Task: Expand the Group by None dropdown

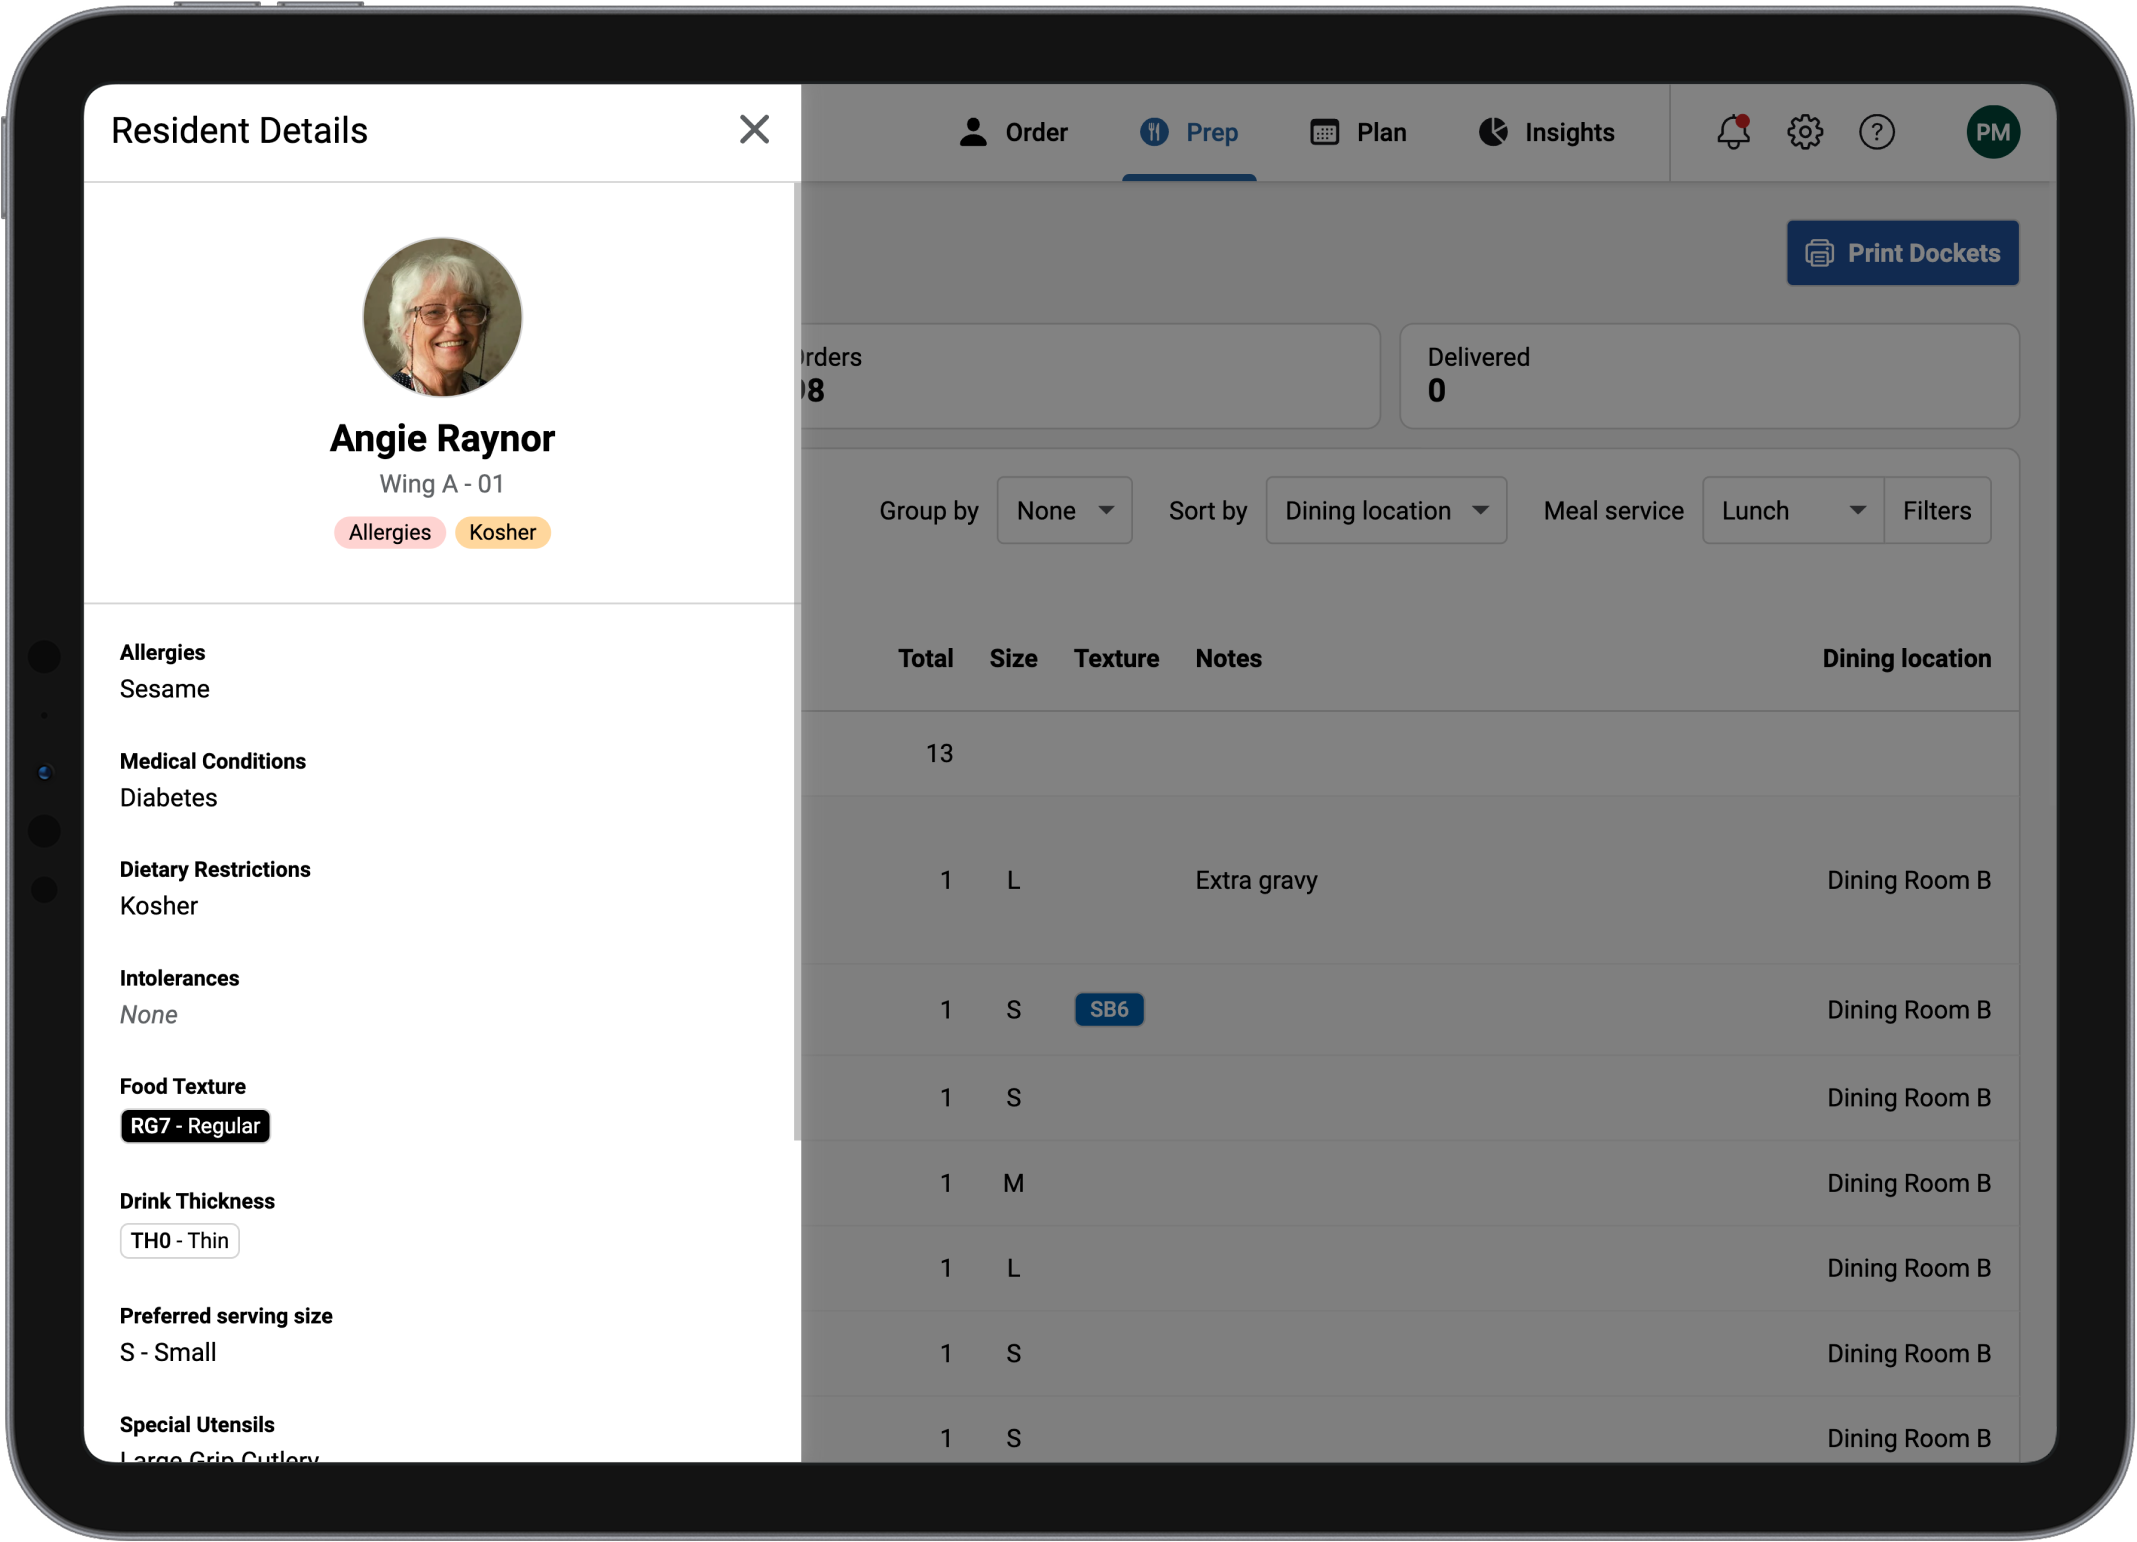Action: (1064, 511)
